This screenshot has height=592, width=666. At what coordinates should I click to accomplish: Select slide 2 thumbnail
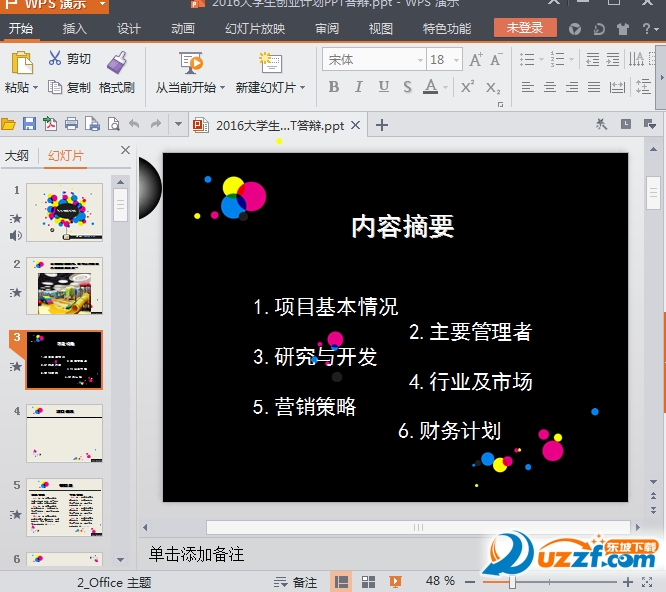click(x=65, y=286)
